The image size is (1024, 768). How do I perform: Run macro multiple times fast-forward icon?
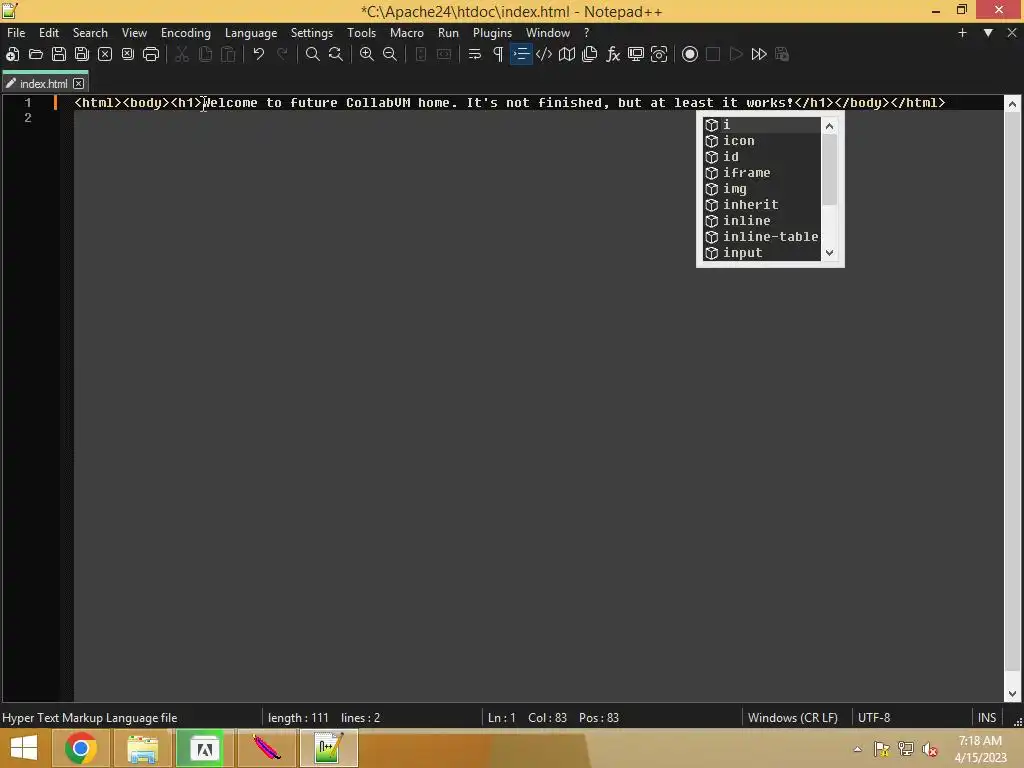coord(759,54)
